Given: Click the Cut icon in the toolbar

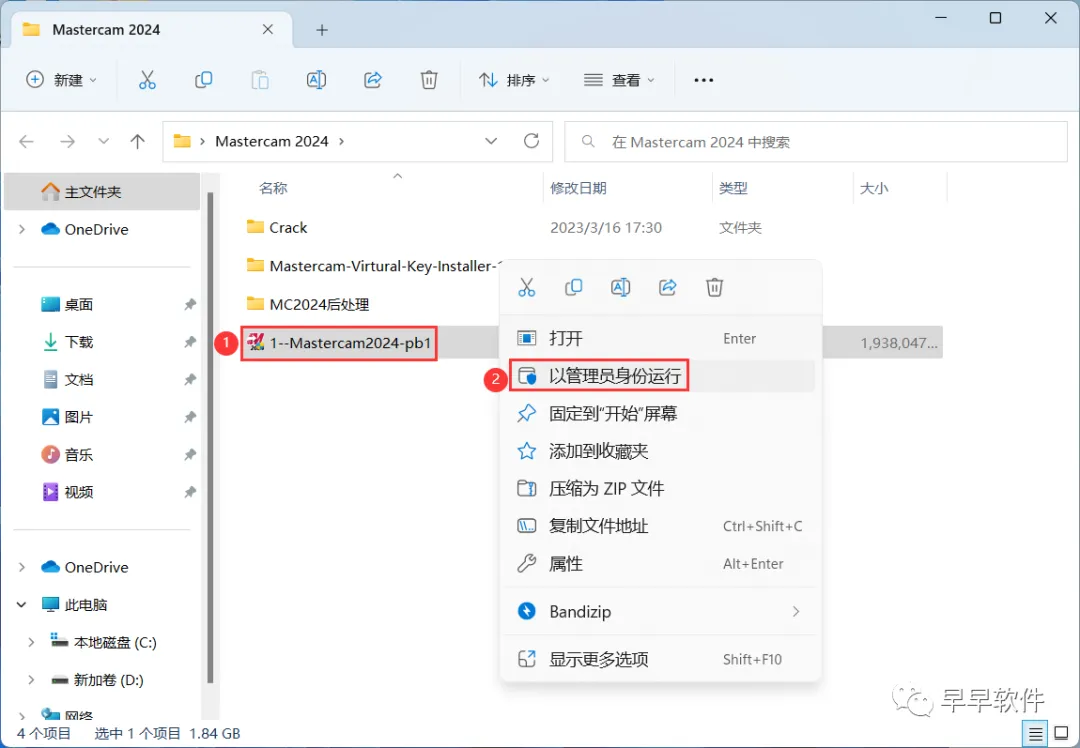Looking at the screenshot, I should click(147, 80).
